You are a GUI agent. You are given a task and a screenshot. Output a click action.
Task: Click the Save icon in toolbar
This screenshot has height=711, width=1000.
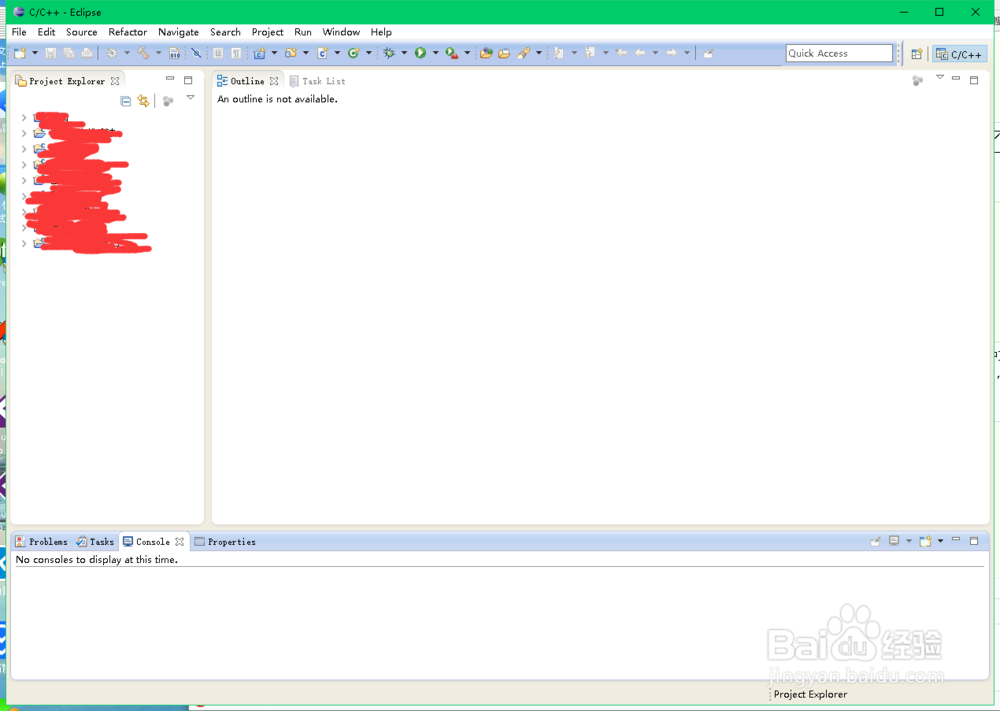click(x=51, y=54)
